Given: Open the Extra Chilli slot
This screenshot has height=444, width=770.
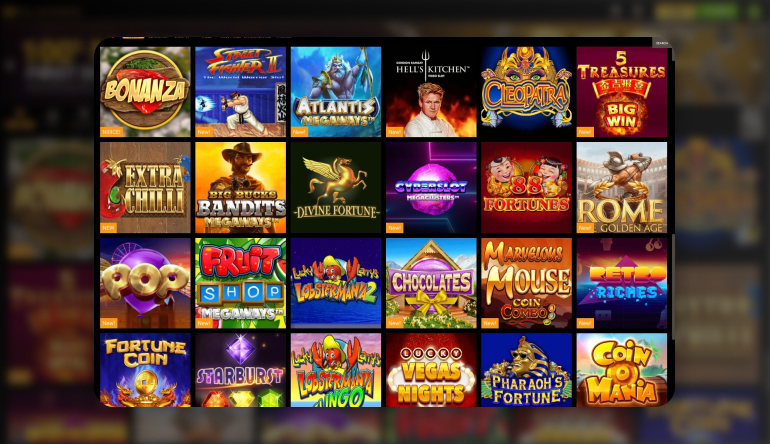Looking at the screenshot, I should pyautogui.click(x=145, y=188).
